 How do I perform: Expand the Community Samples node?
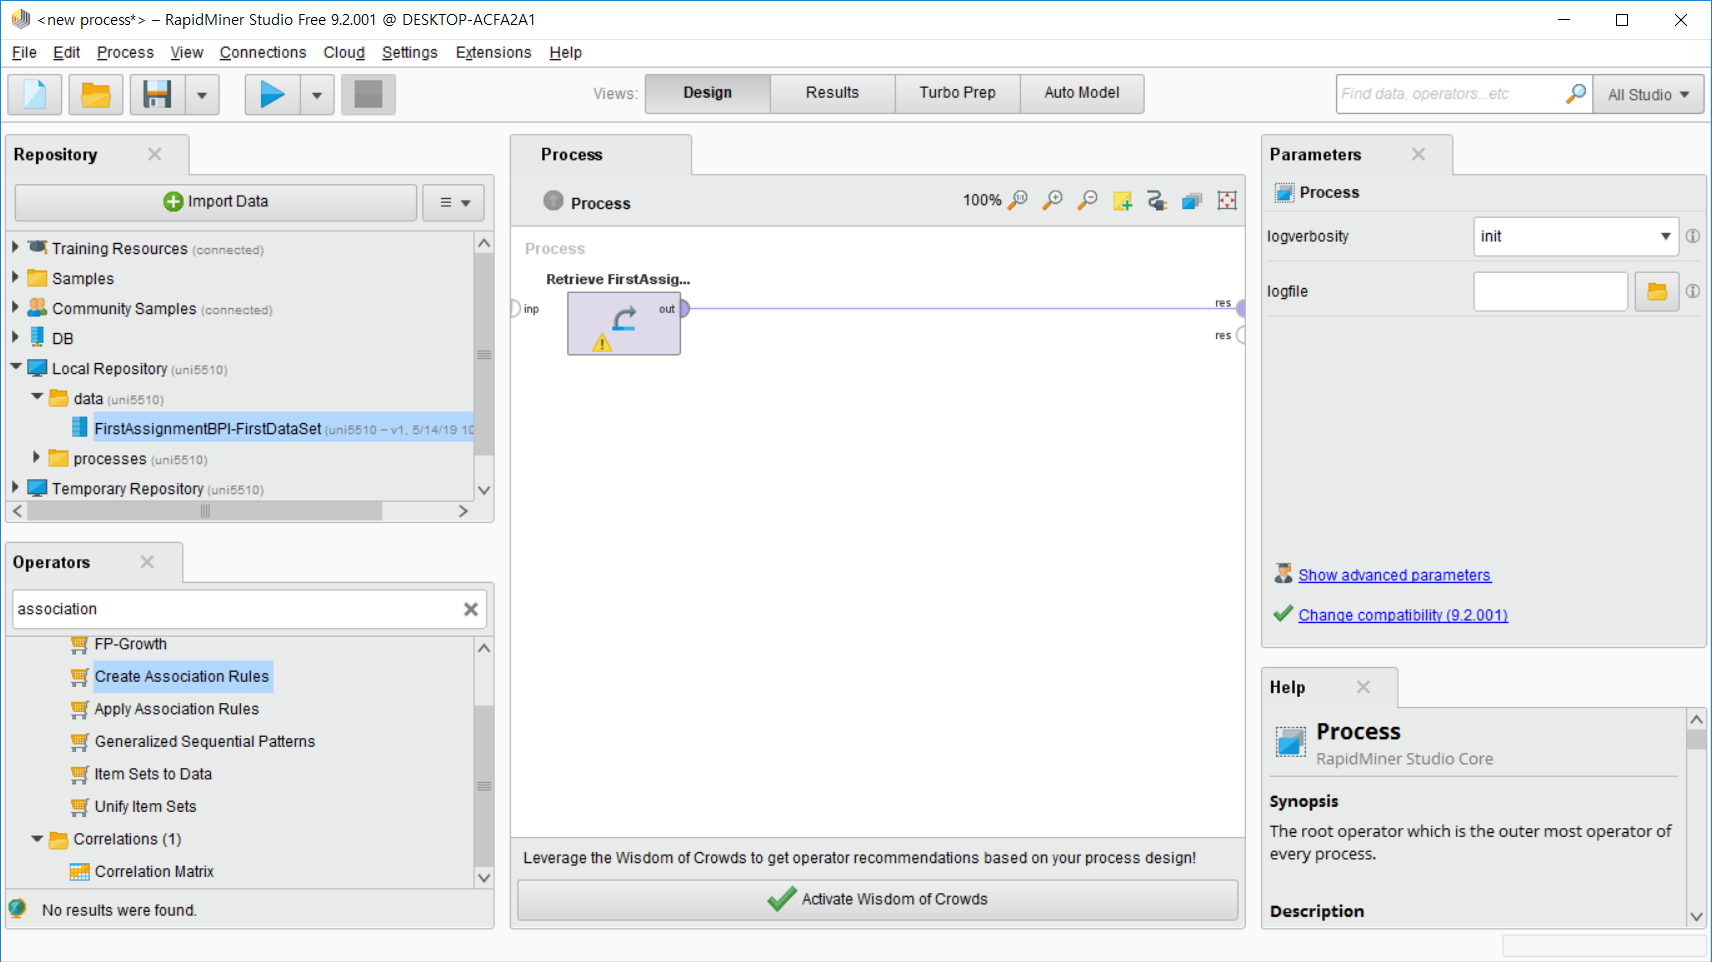(x=15, y=307)
